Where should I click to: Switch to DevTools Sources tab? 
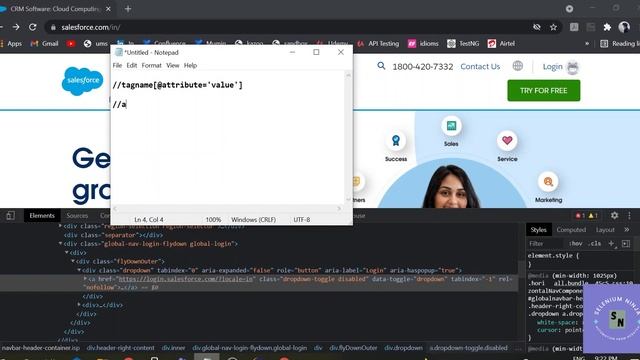[77, 216]
